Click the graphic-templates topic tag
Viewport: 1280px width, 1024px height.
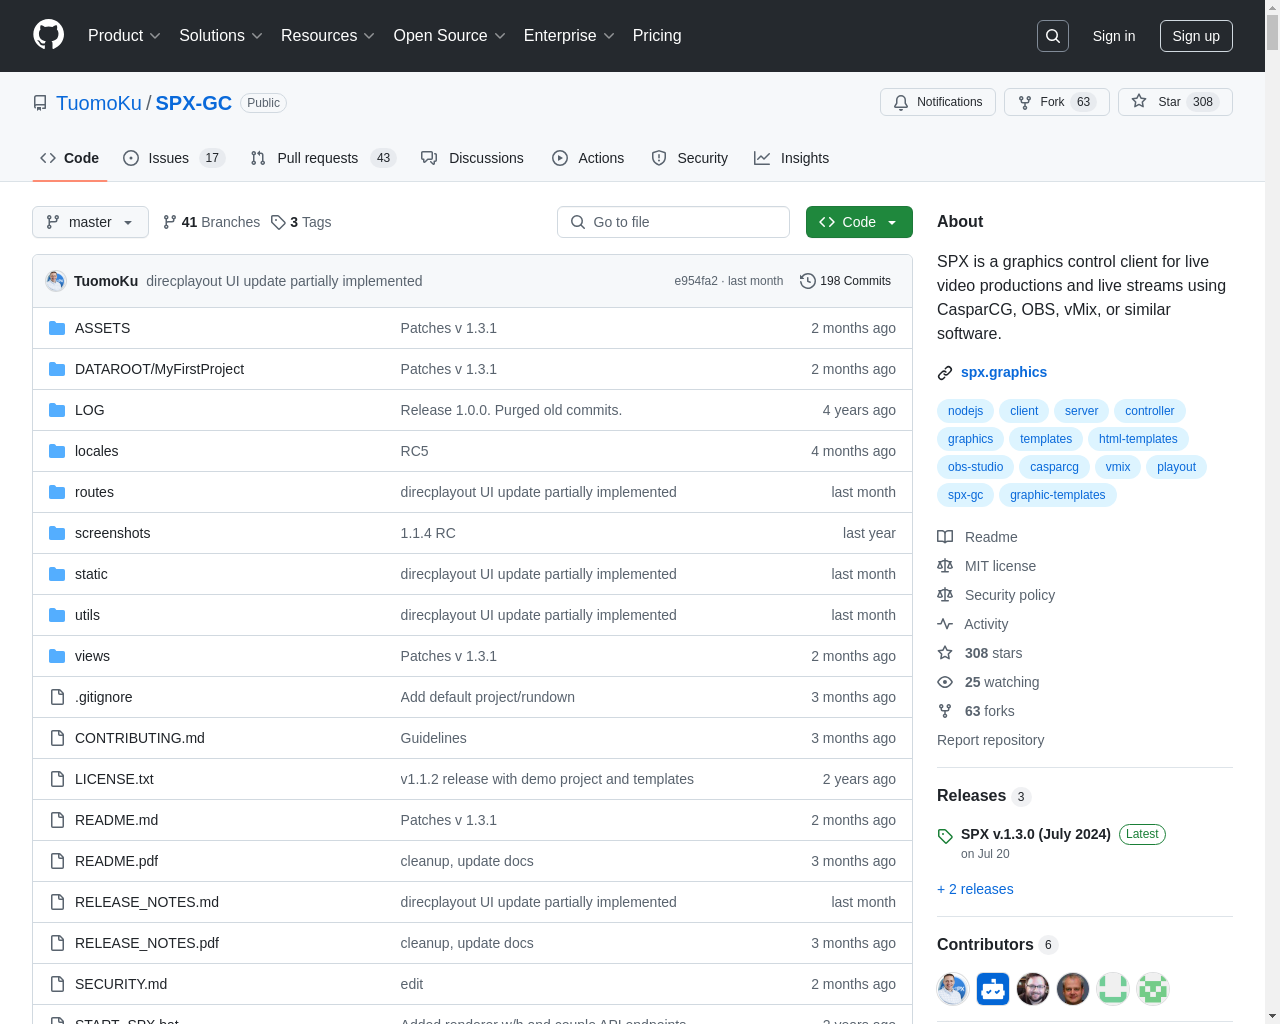1057,495
